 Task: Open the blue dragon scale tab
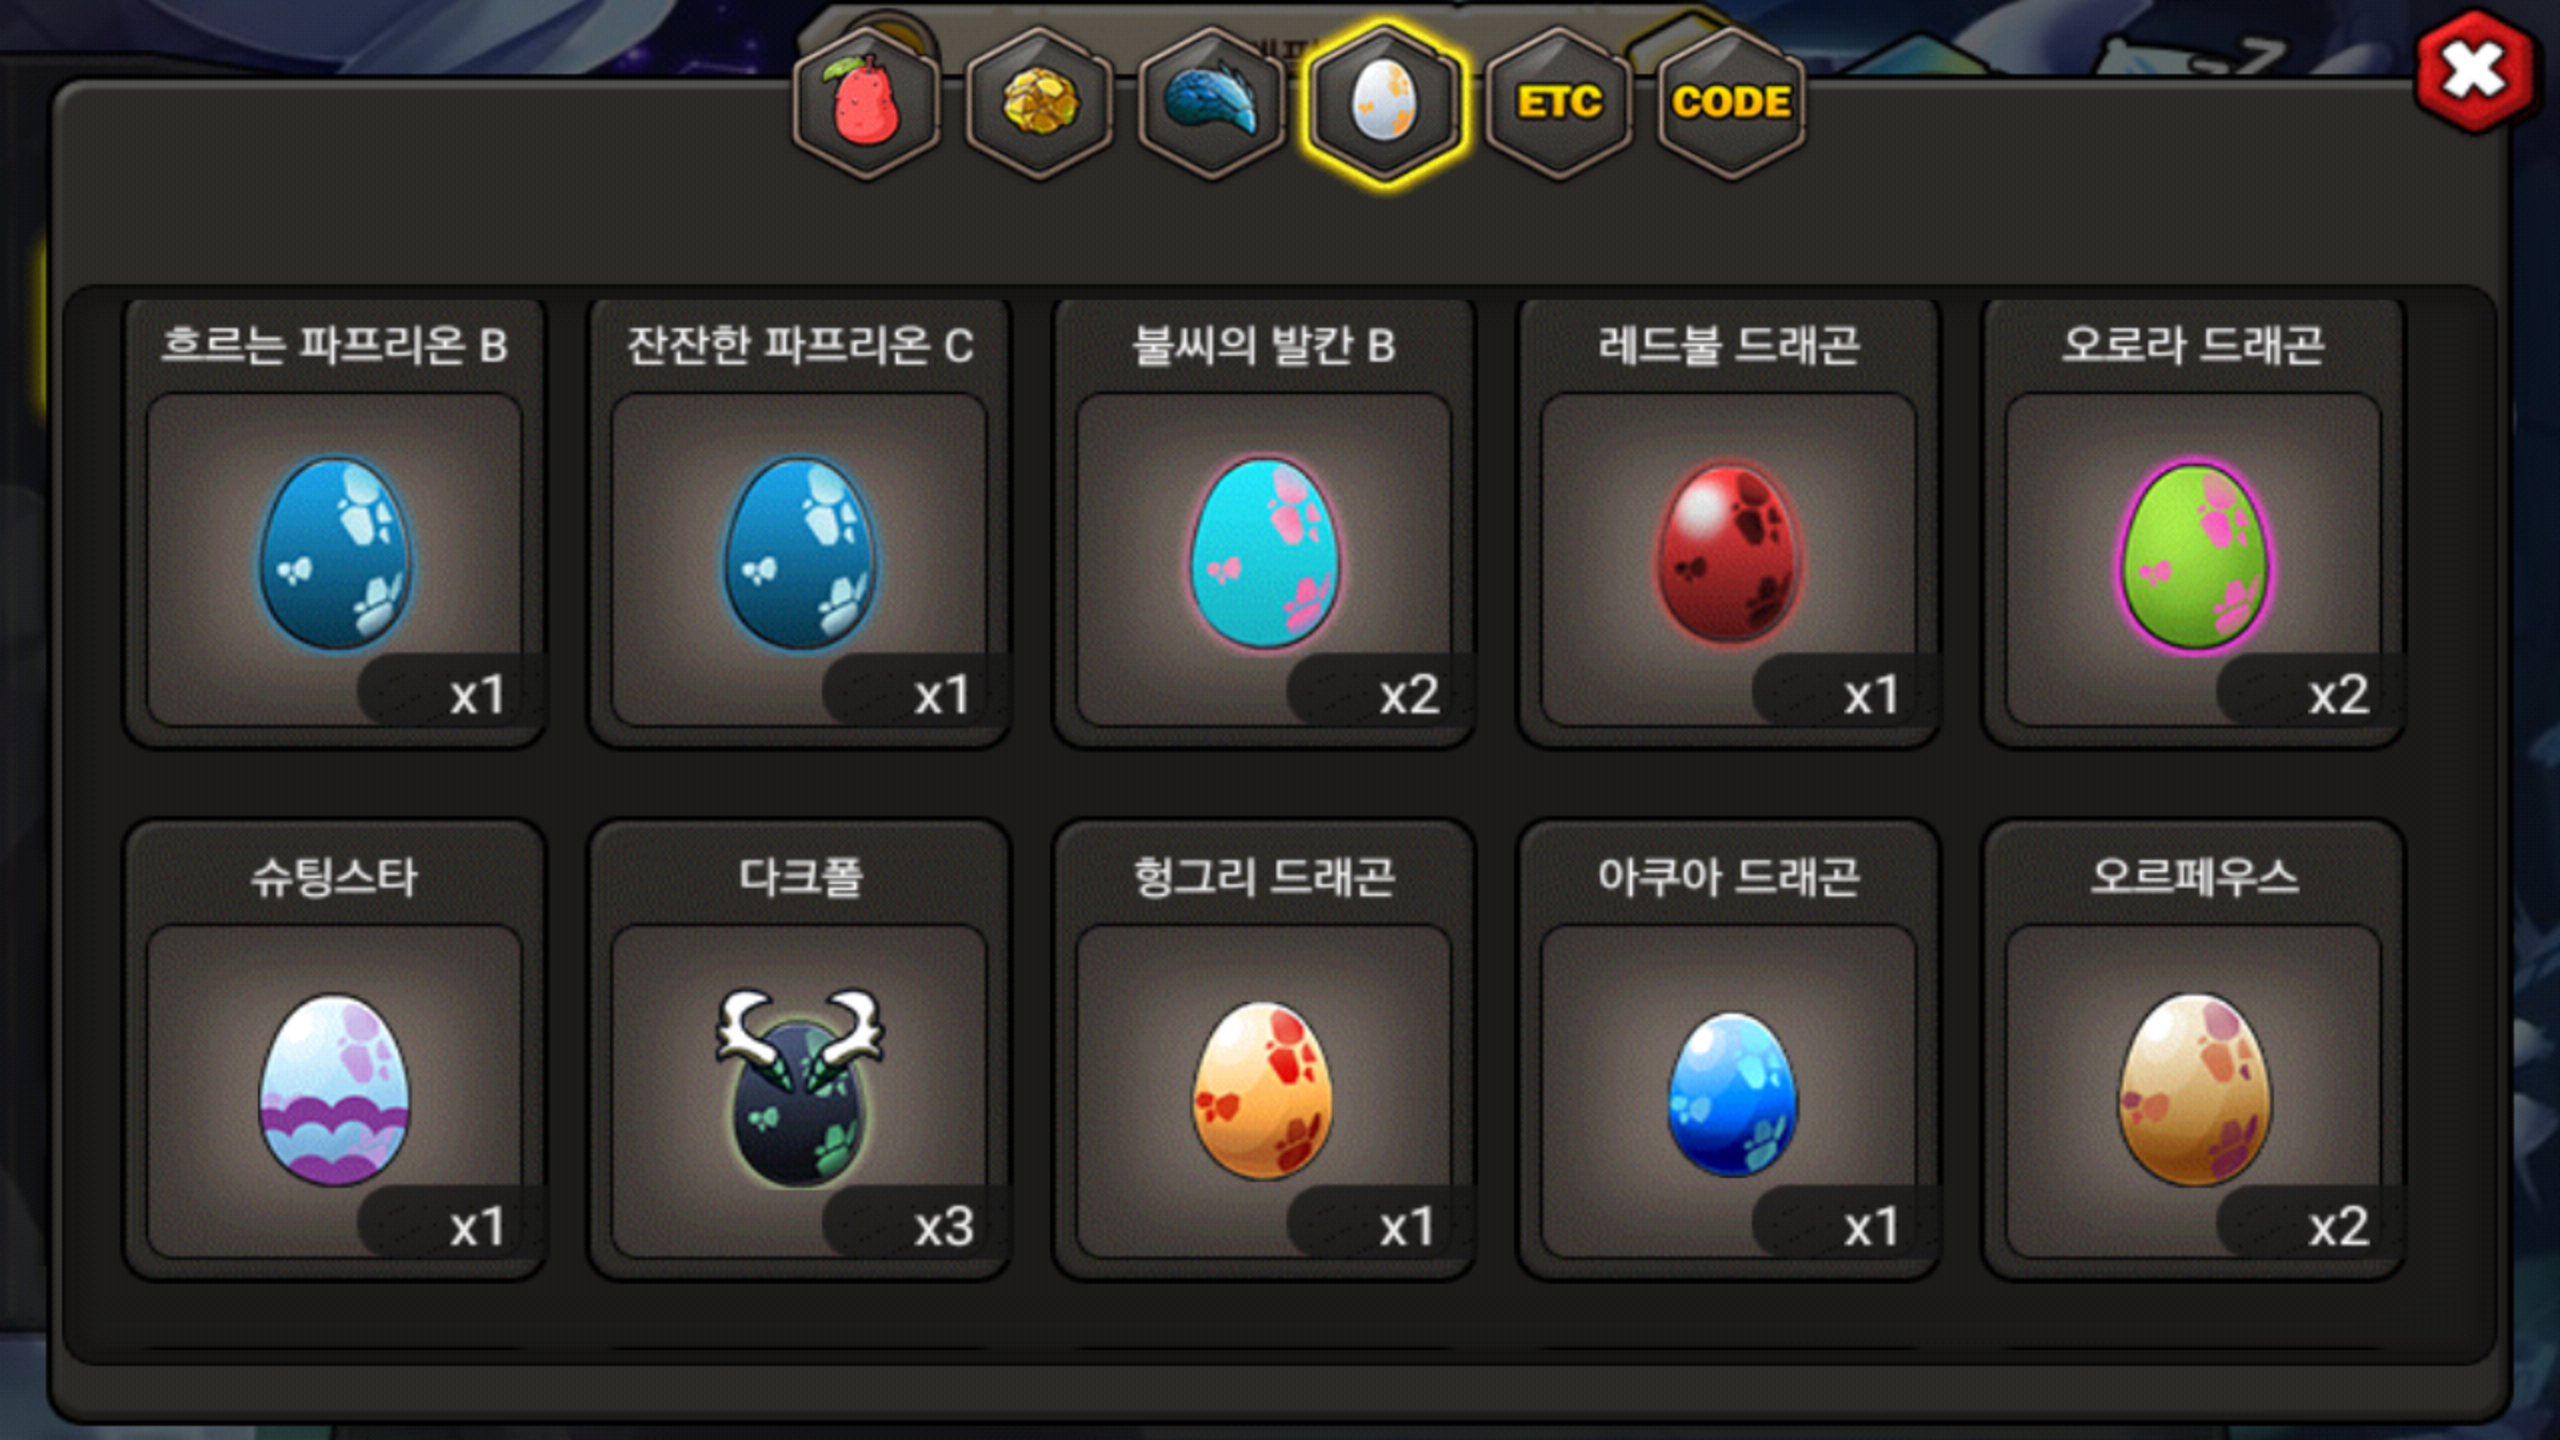click(1212, 103)
